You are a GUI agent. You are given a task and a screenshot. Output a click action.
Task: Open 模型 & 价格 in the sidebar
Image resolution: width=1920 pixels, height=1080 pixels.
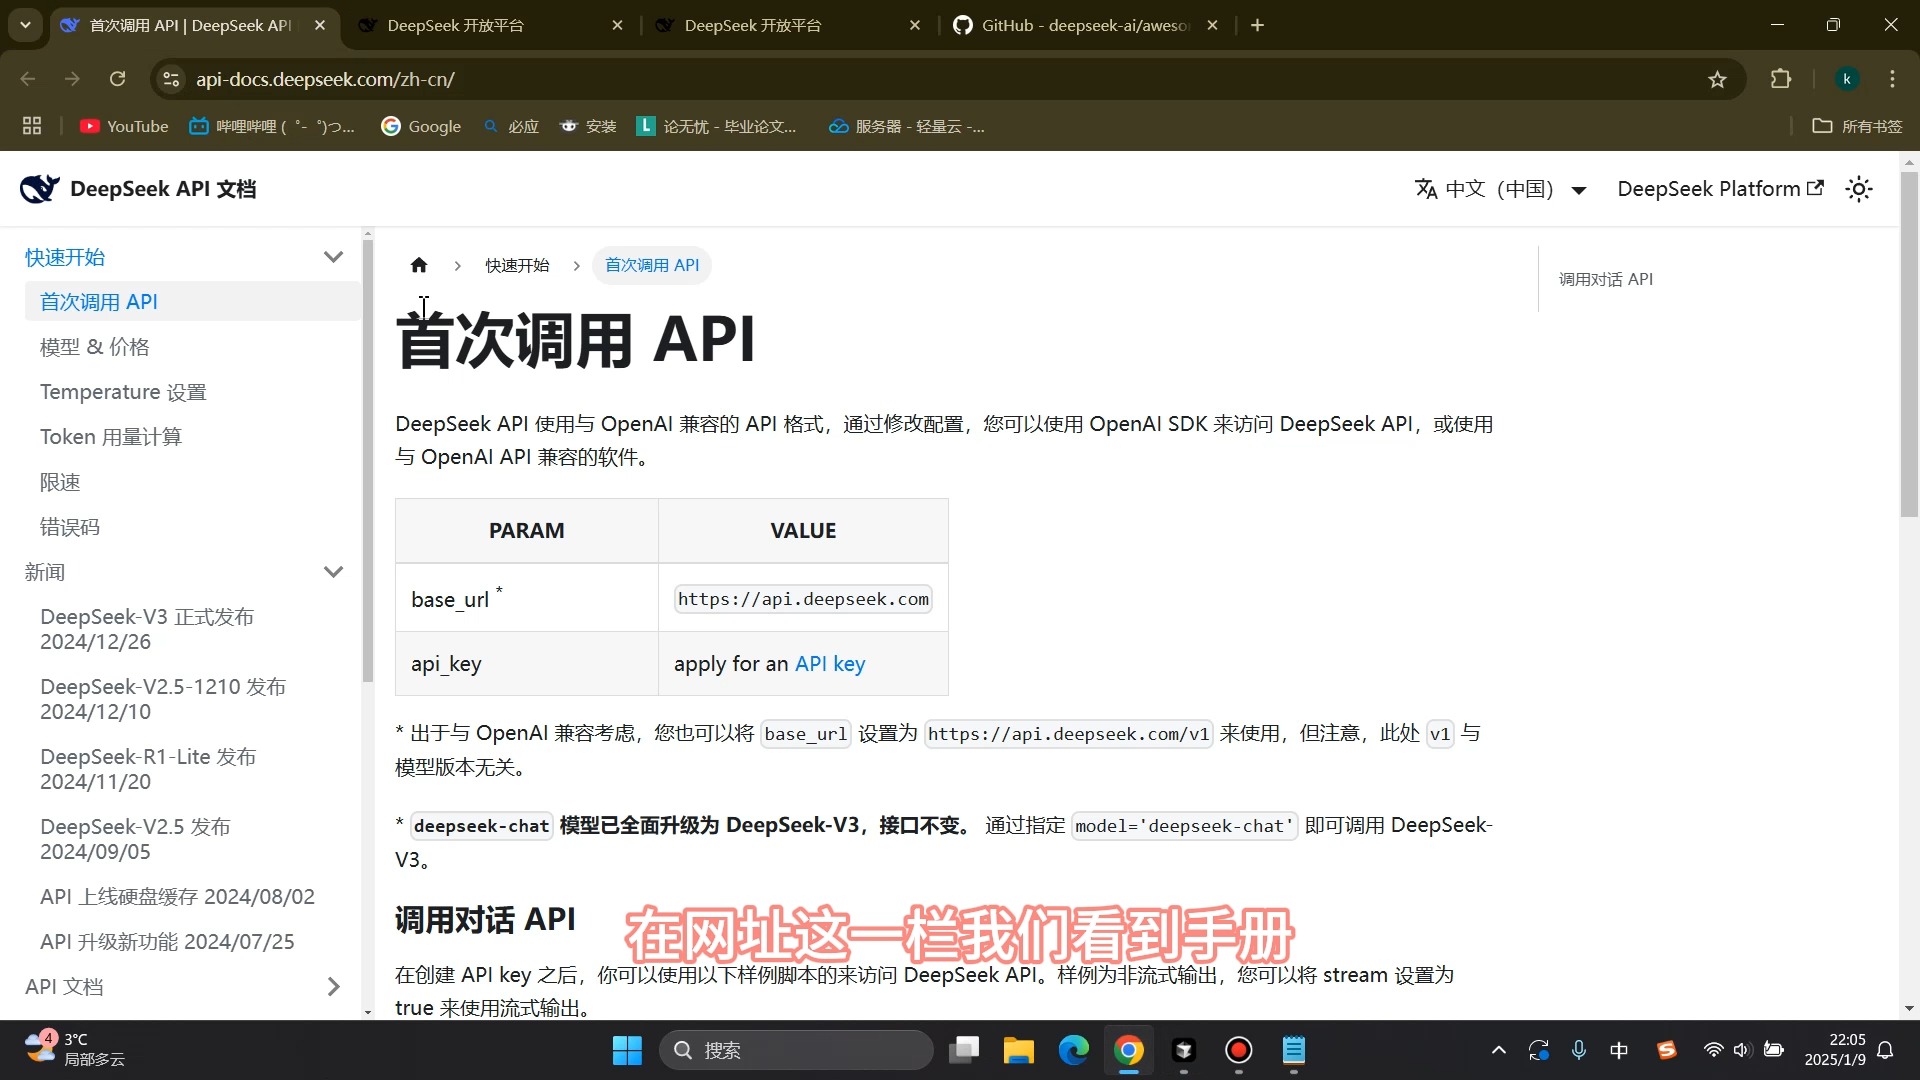95,347
